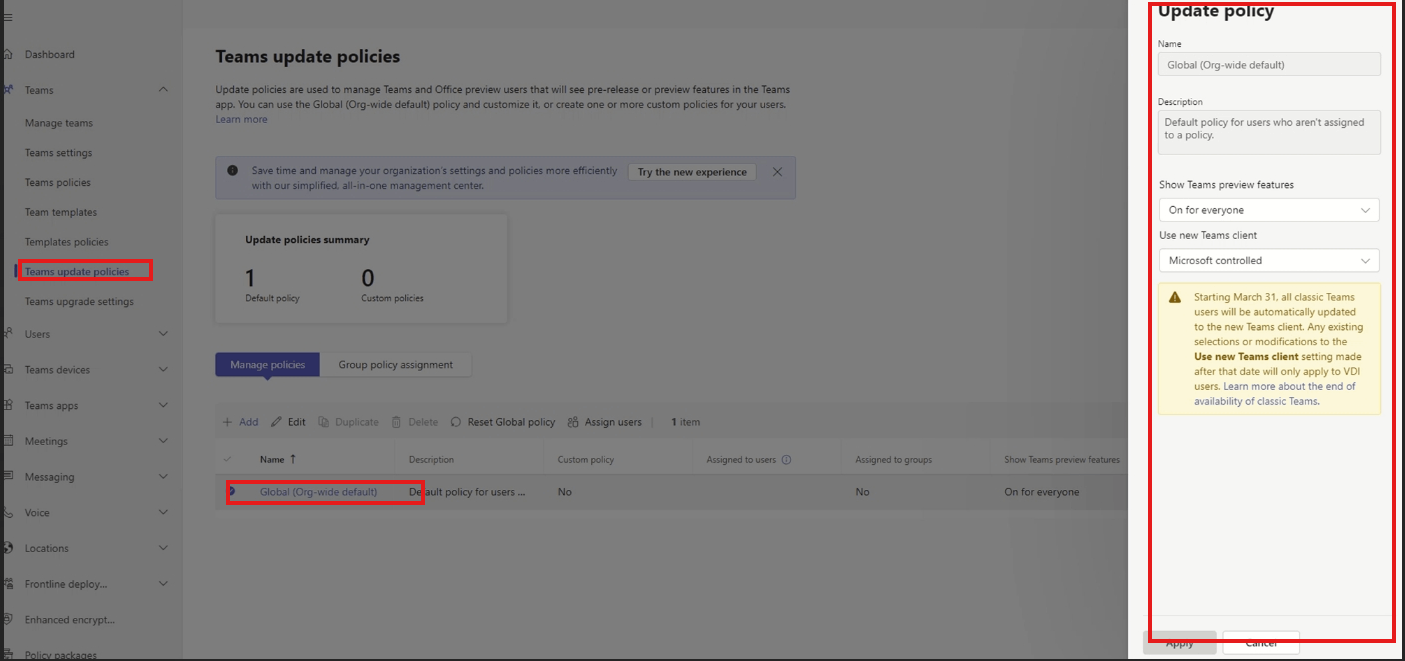Open Teams upgrade settings page
1405x661 pixels.
click(79, 302)
